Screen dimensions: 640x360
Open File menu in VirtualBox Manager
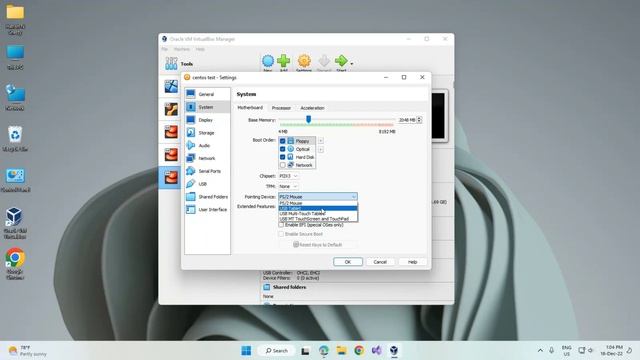point(164,49)
